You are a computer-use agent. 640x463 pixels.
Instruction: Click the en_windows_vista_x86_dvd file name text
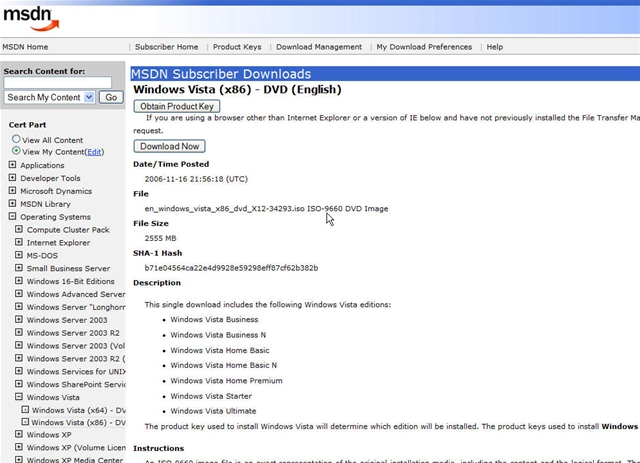tap(224, 209)
